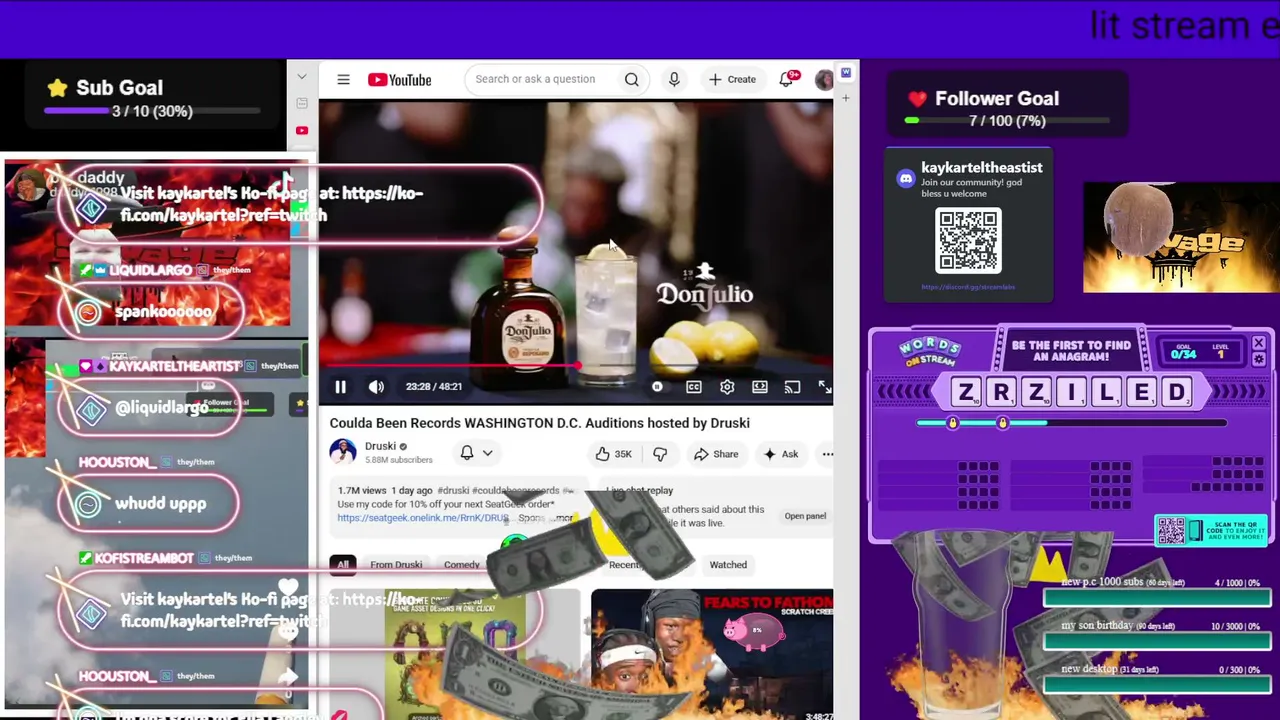Click the Words on Stream logo

(x=930, y=352)
